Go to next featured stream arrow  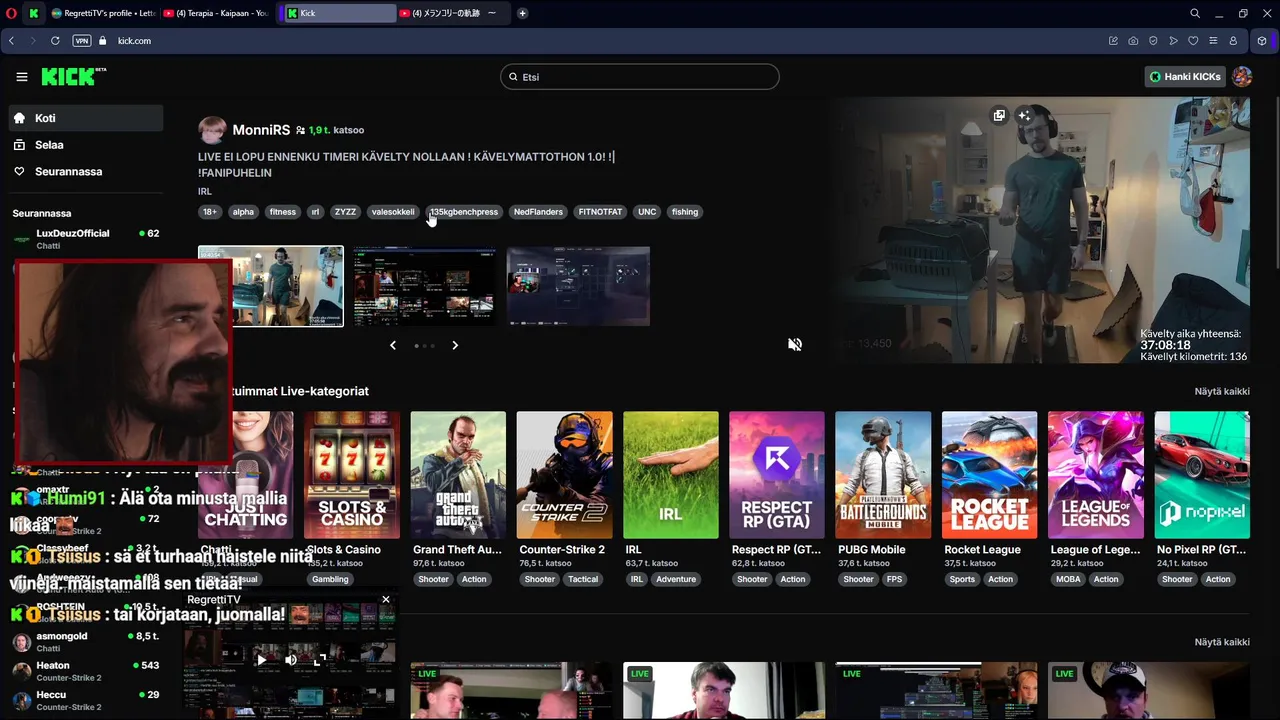455,345
